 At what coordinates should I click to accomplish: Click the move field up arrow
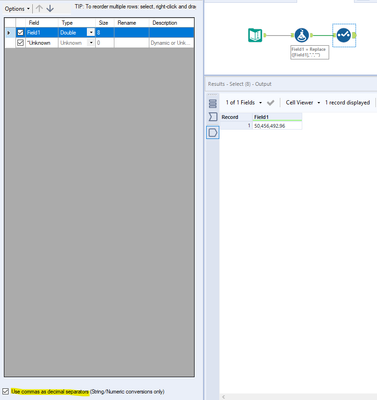(x=39, y=9)
